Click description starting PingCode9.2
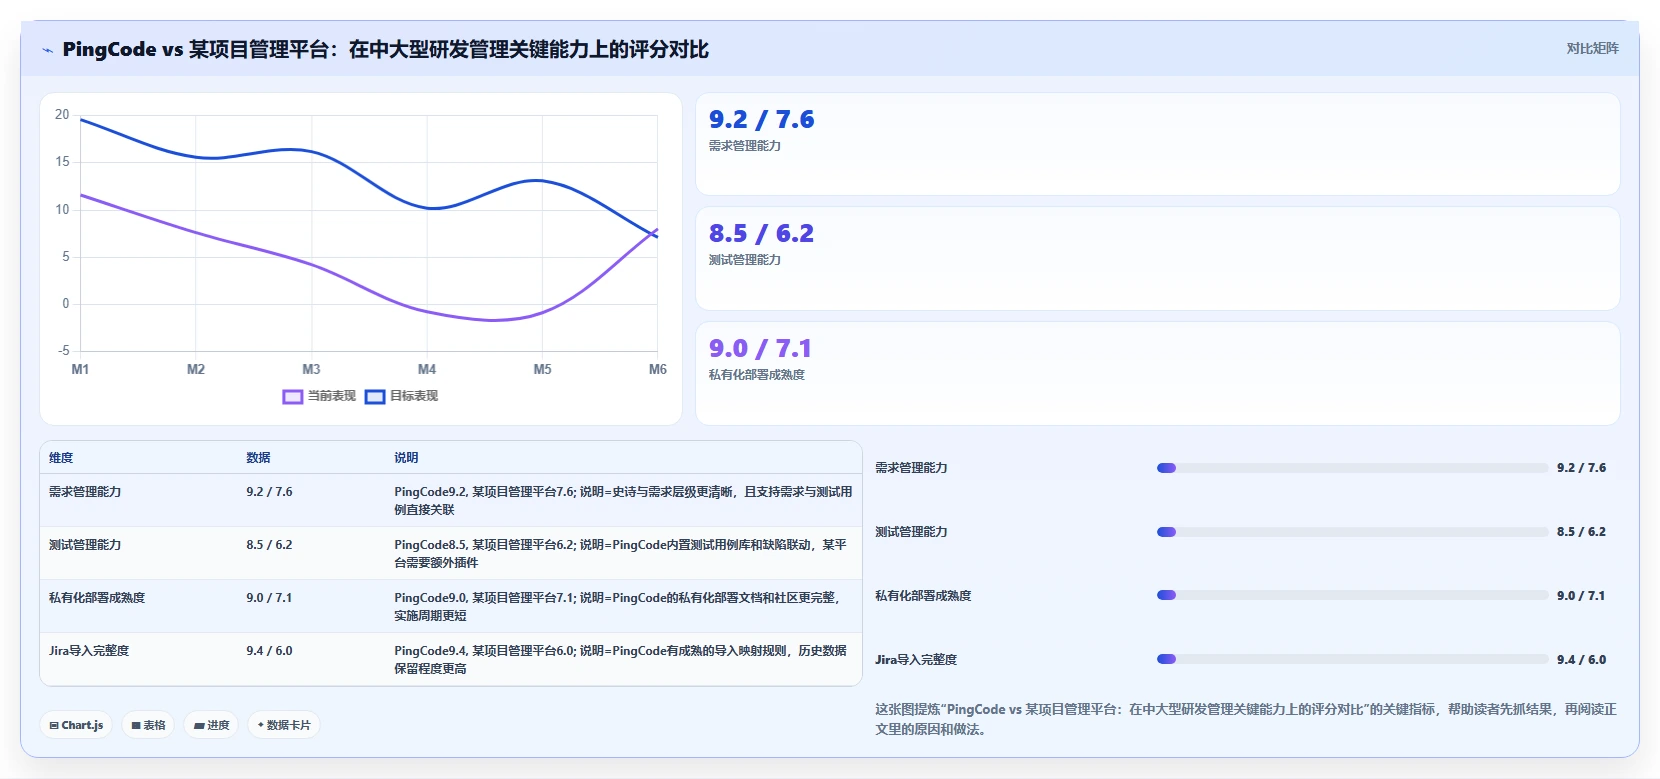1660x779 pixels. (623, 501)
